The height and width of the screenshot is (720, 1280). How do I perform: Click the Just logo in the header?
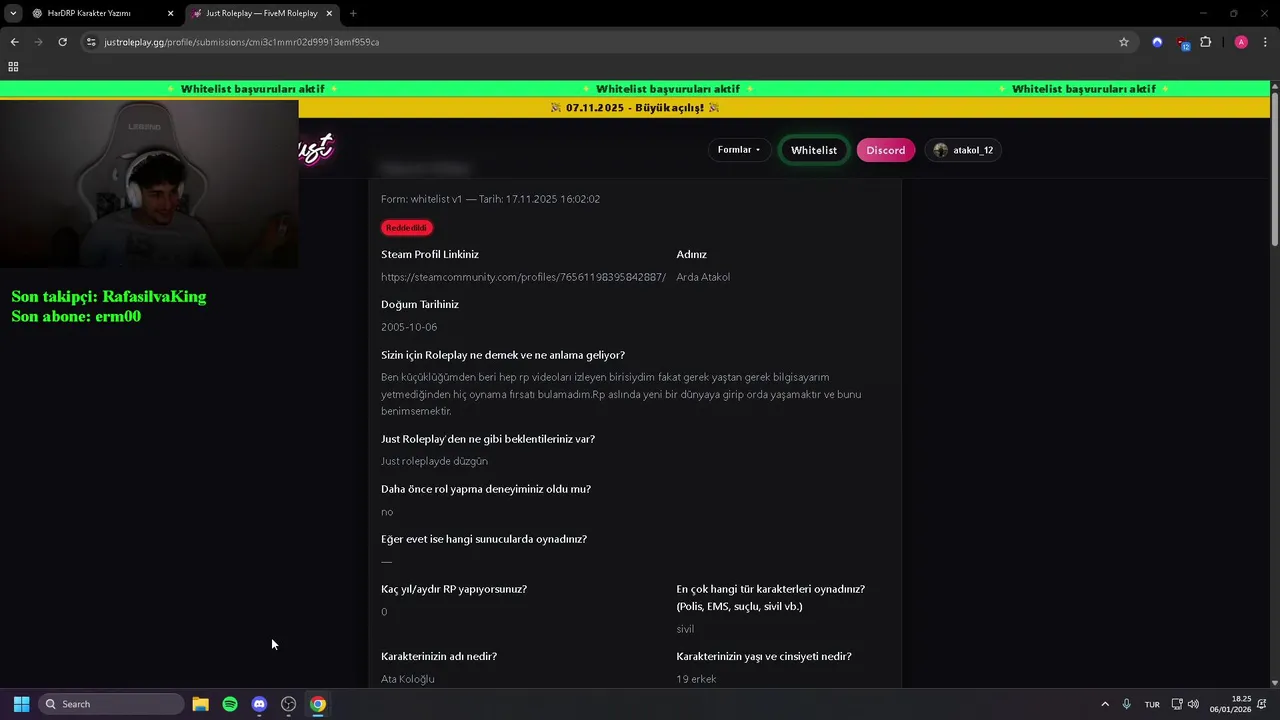(315, 150)
